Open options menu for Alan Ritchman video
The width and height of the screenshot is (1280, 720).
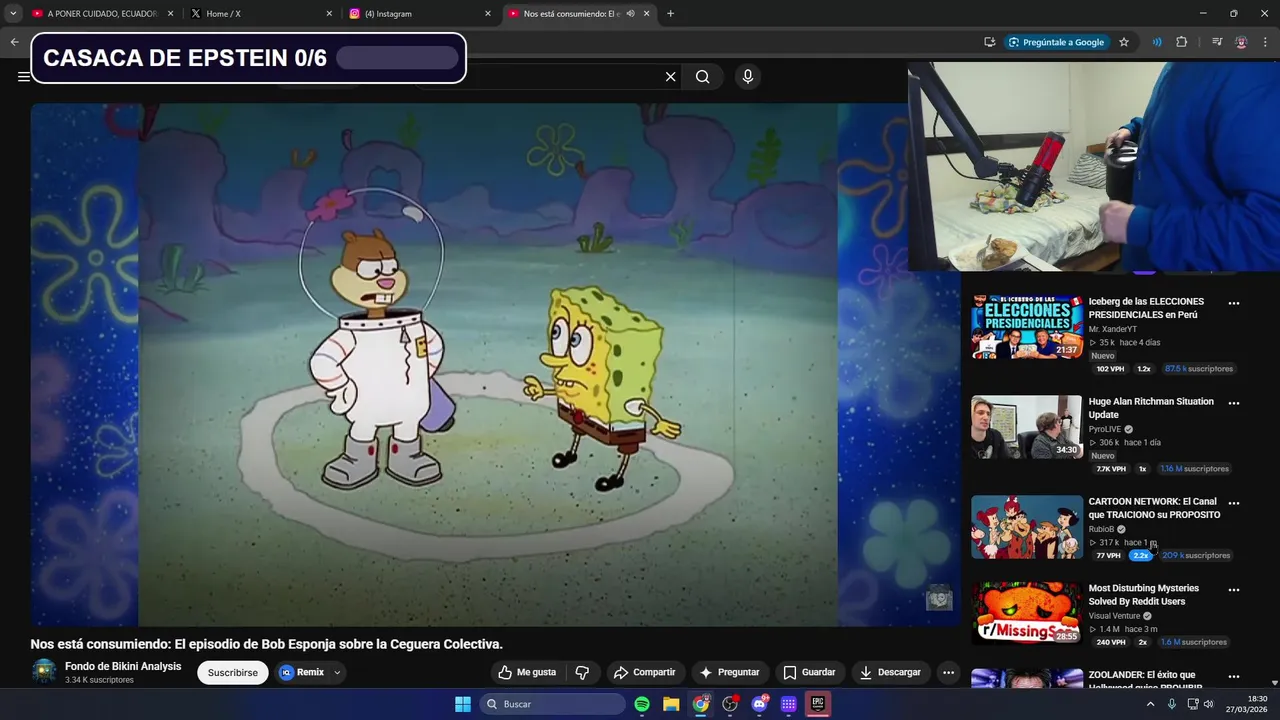(1234, 403)
